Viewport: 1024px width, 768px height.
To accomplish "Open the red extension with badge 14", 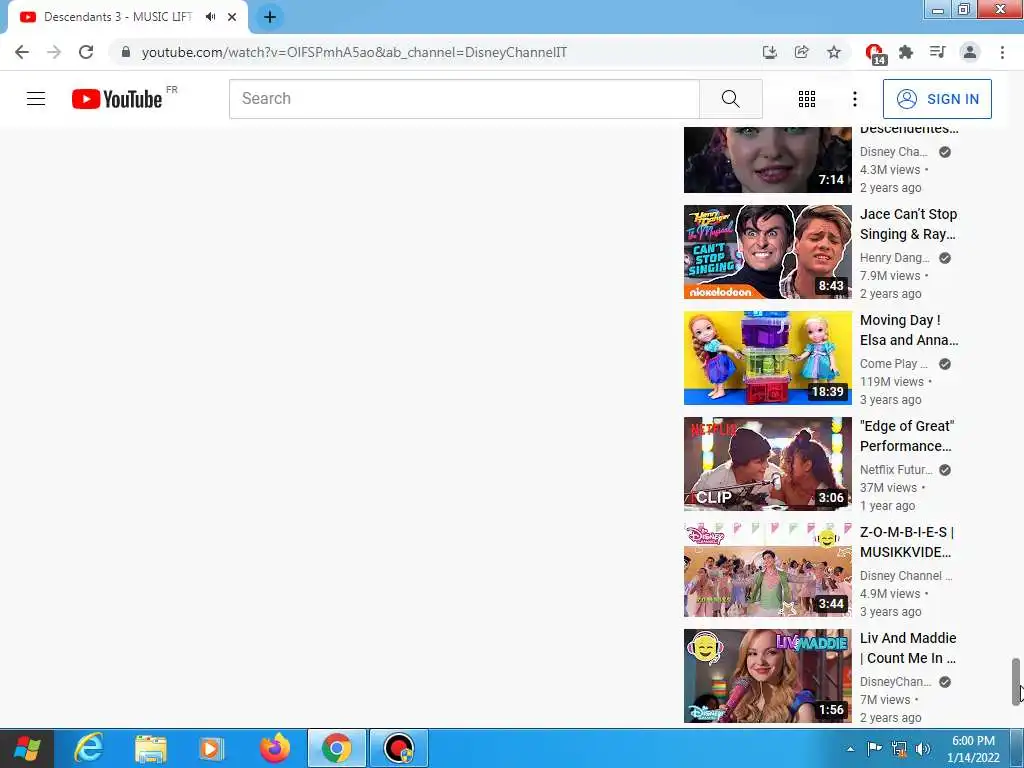I will pyautogui.click(x=874, y=53).
